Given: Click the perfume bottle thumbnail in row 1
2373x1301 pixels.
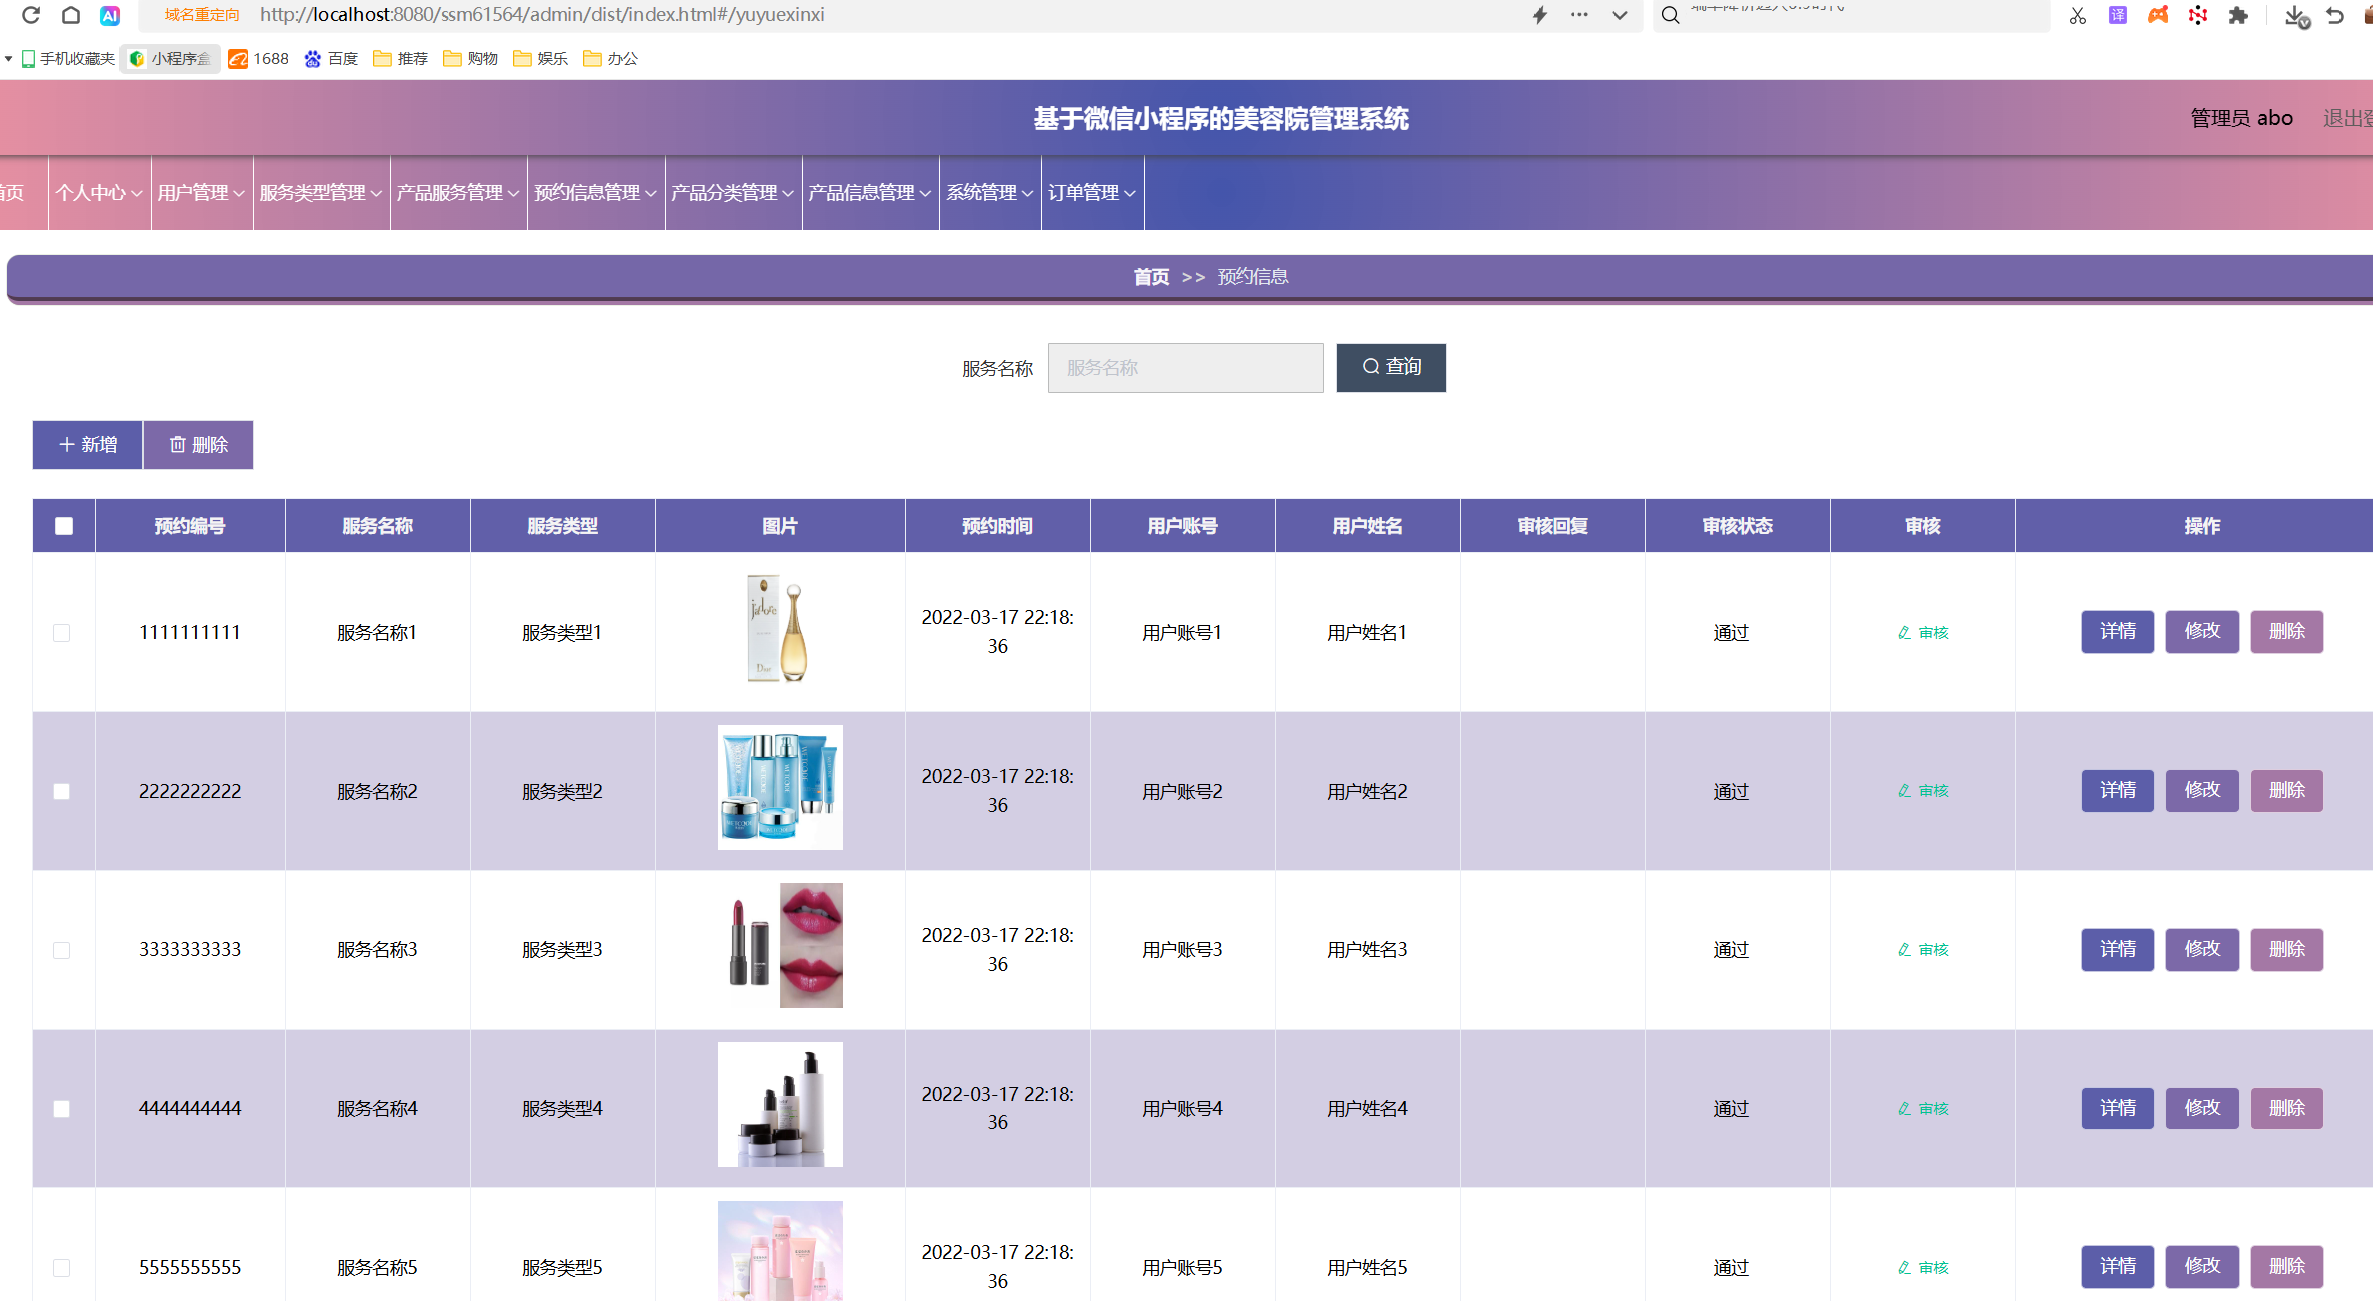Looking at the screenshot, I should coord(779,630).
